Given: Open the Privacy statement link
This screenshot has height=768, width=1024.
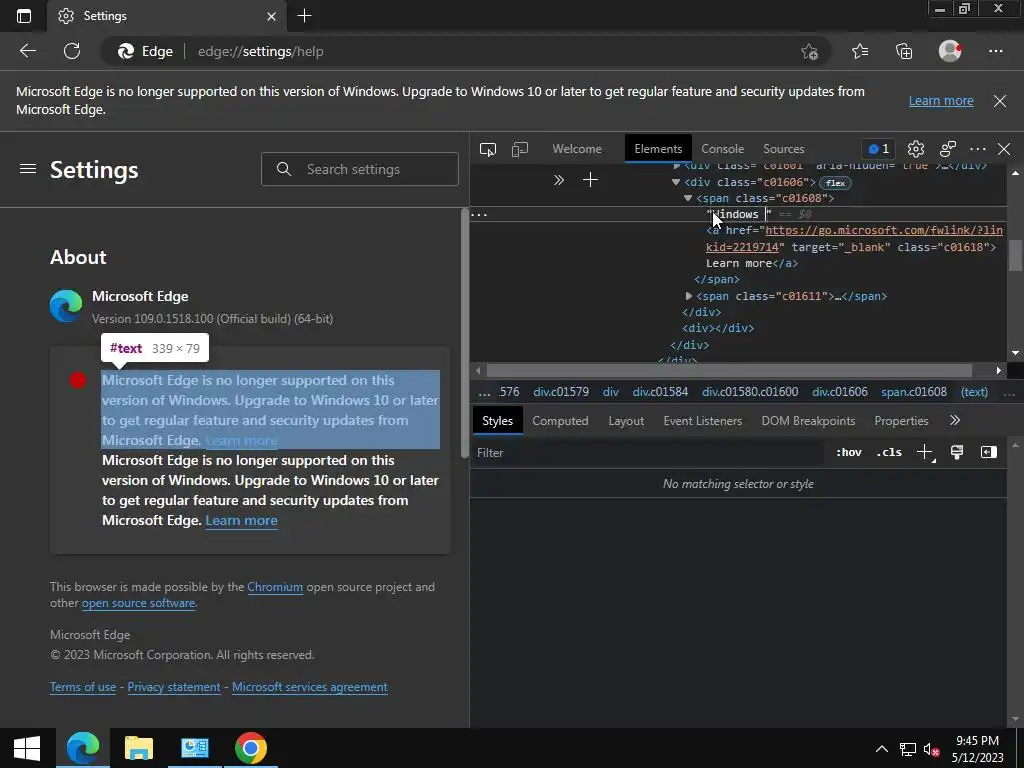Looking at the screenshot, I should 174,687.
